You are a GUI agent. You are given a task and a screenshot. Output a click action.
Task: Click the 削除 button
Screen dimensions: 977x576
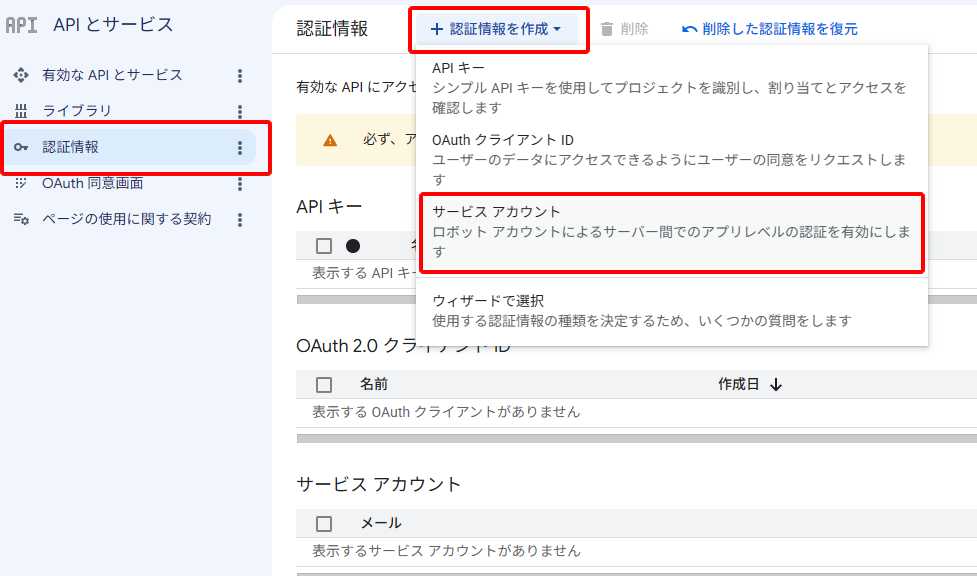pyautogui.click(x=624, y=29)
